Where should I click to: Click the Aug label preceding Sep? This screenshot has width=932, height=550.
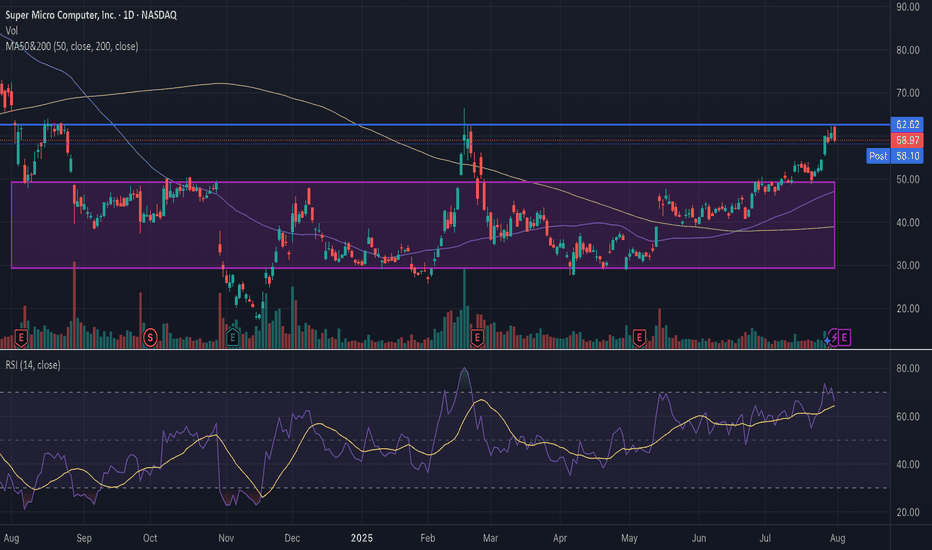coord(11,538)
